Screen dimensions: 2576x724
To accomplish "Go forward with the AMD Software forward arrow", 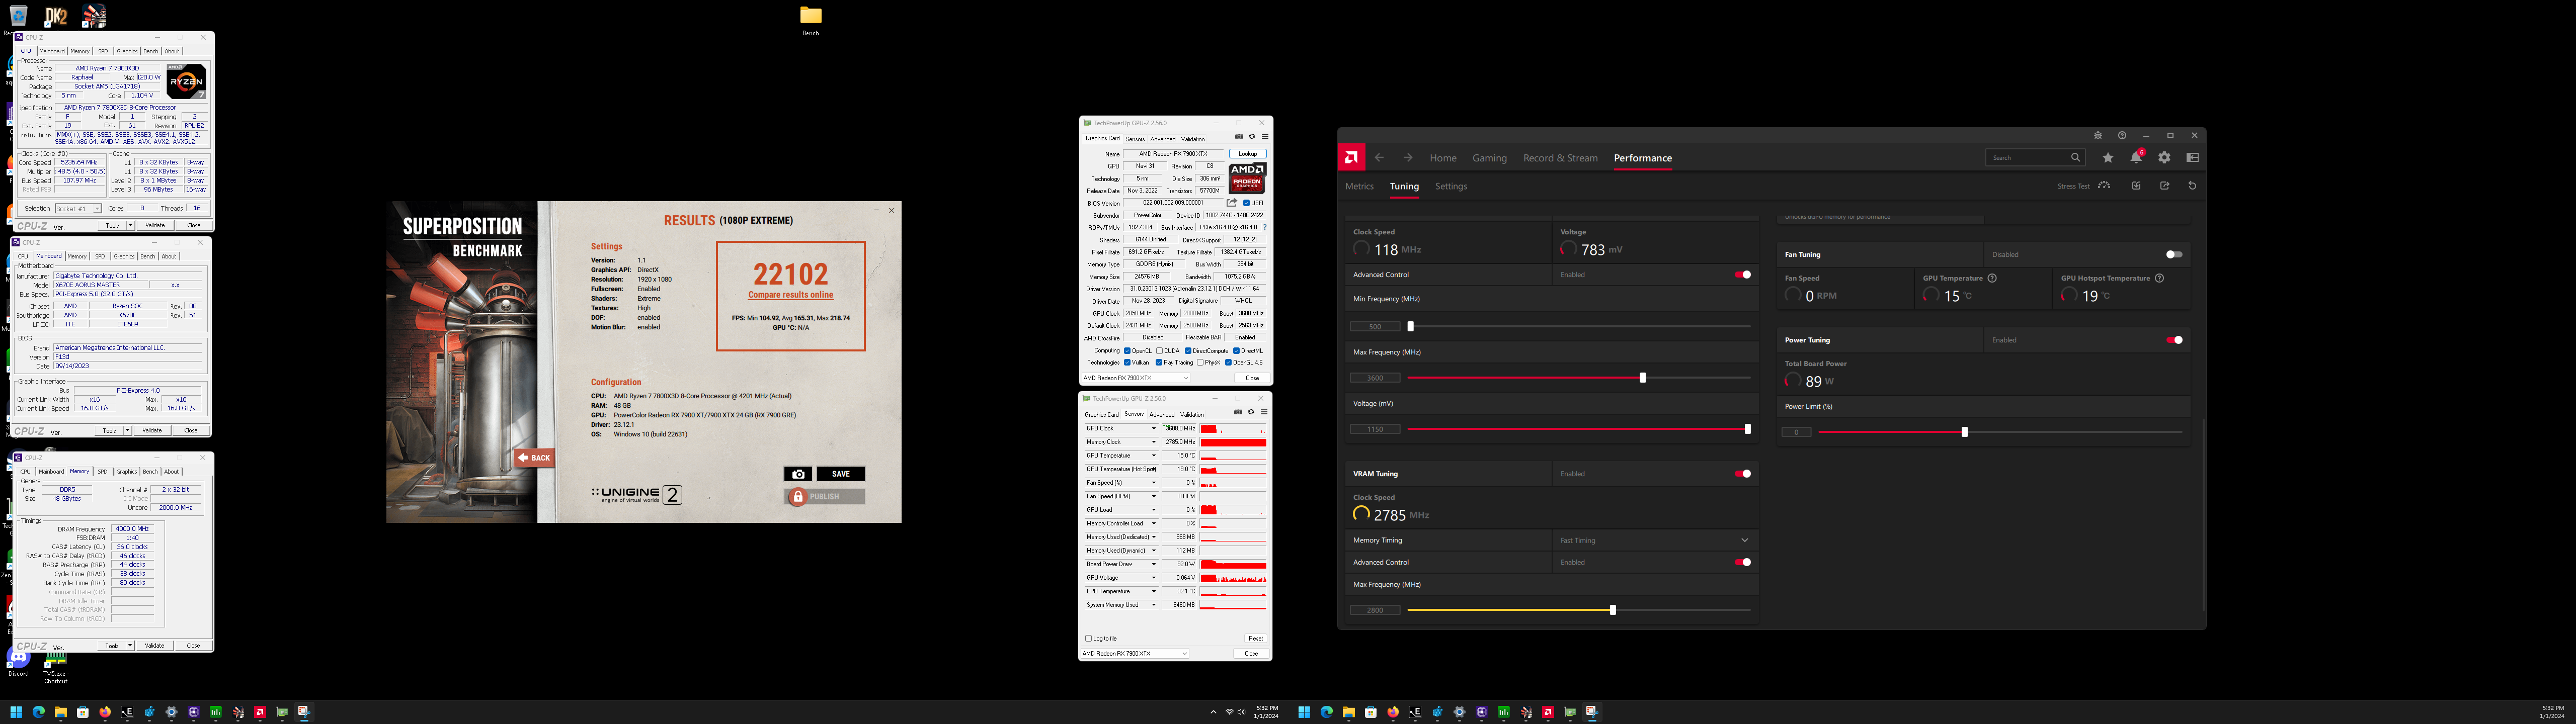I will tap(1408, 158).
